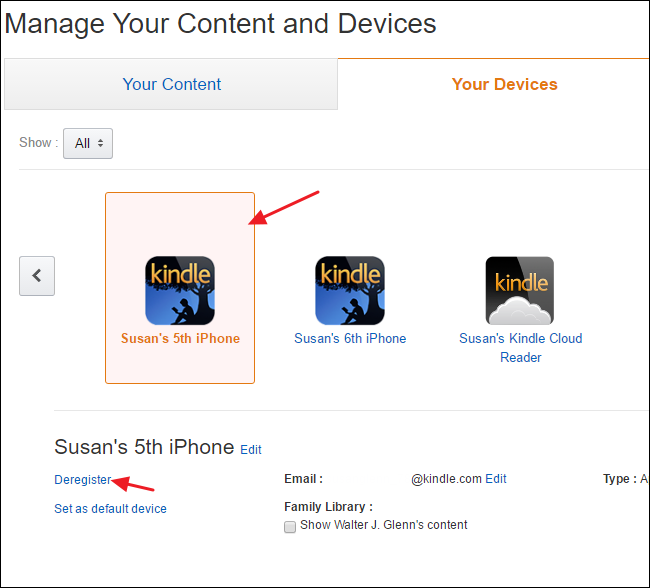Click Susan's 5th iPhone Kindle icon

coord(180,290)
